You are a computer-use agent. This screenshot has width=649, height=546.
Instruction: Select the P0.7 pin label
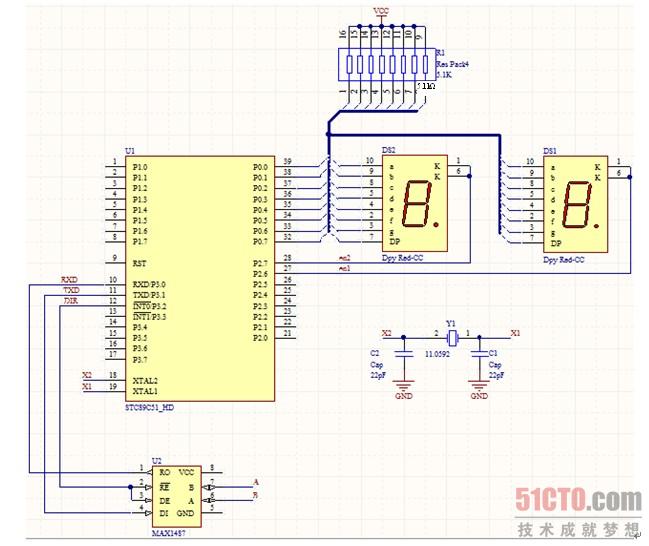pyautogui.click(x=260, y=242)
